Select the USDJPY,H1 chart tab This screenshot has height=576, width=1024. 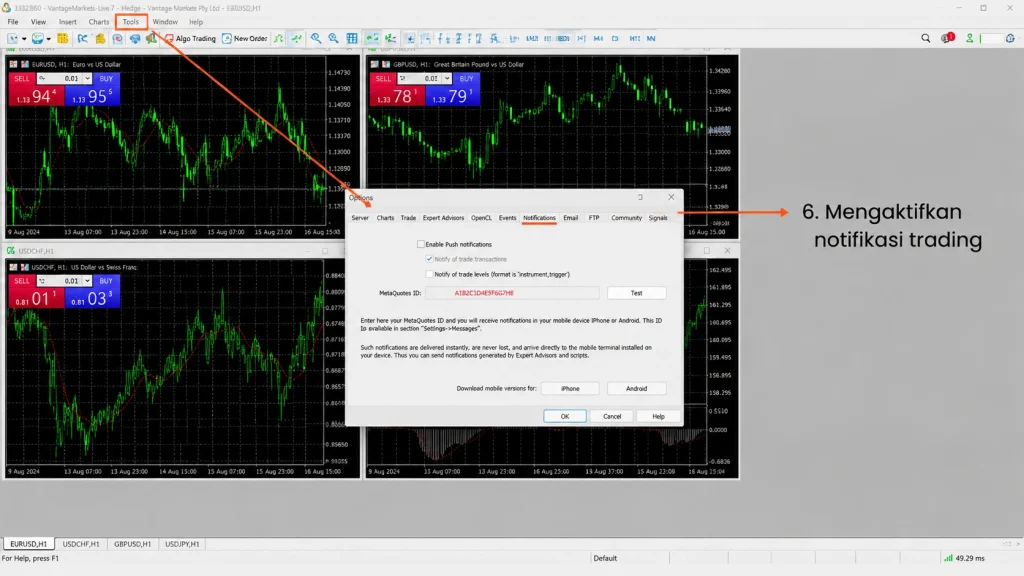coord(182,544)
